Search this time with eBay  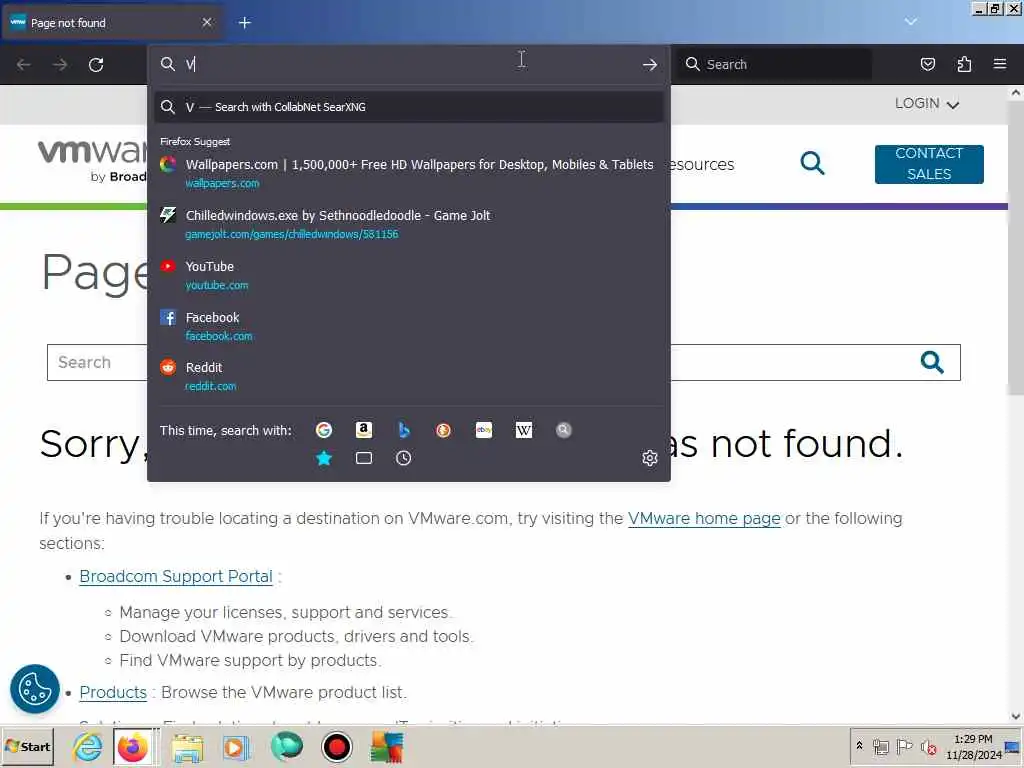tap(484, 430)
